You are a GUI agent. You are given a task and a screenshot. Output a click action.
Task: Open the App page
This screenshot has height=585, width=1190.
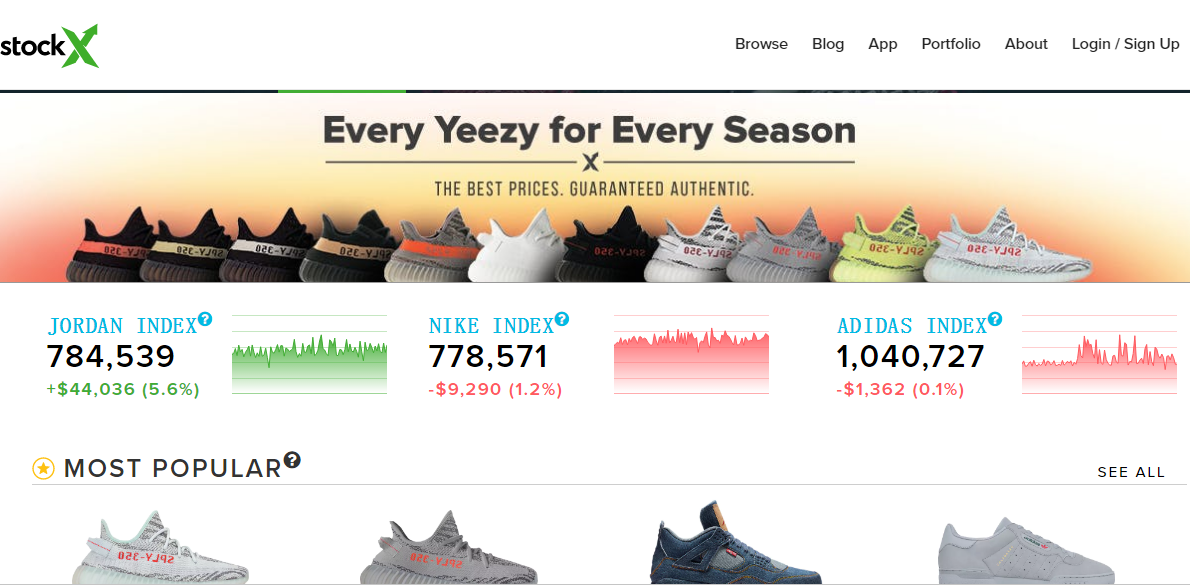pyautogui.click(x=882, y=44)
